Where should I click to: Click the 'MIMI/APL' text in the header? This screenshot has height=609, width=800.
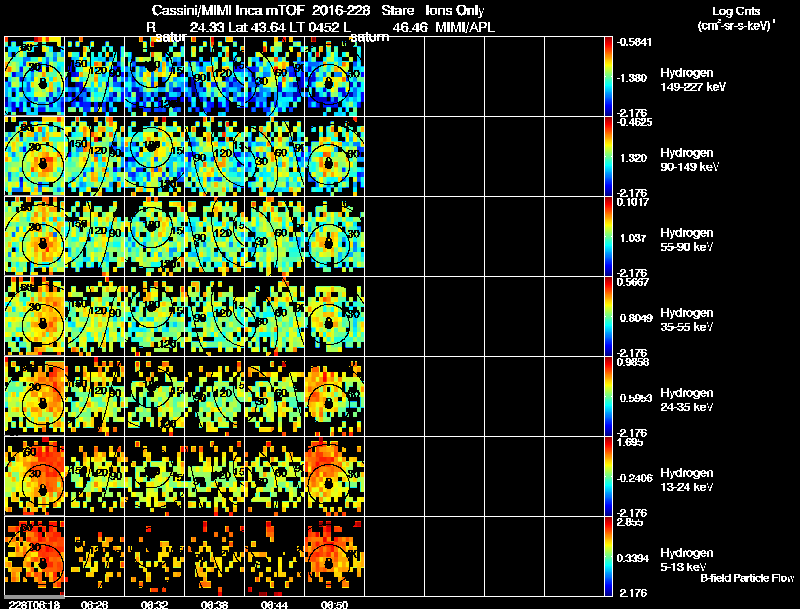[465, 28]
